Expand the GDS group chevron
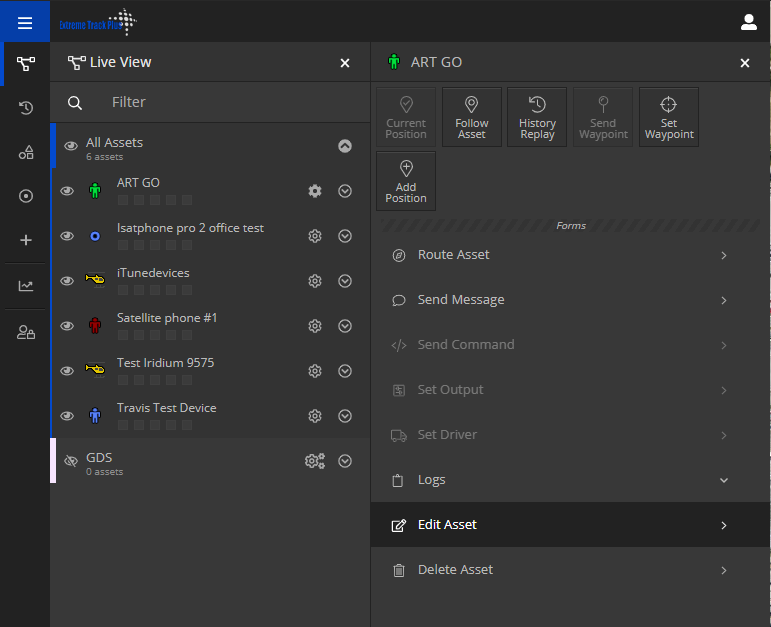771x627 pixels. pos(345,461)
